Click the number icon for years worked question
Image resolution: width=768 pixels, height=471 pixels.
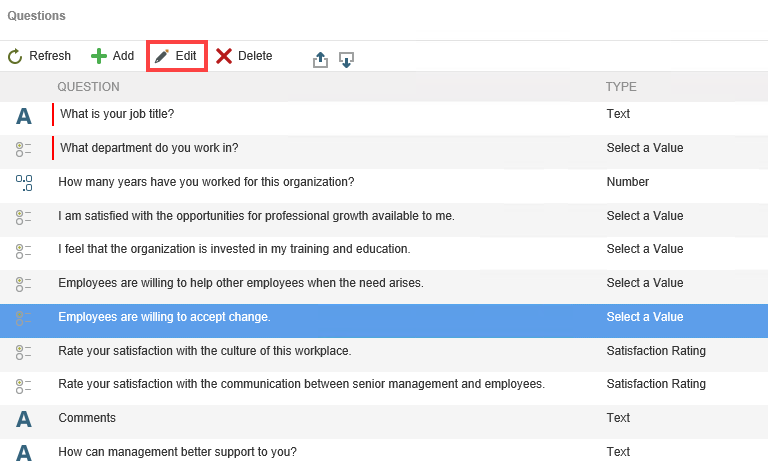coord(24,183)
